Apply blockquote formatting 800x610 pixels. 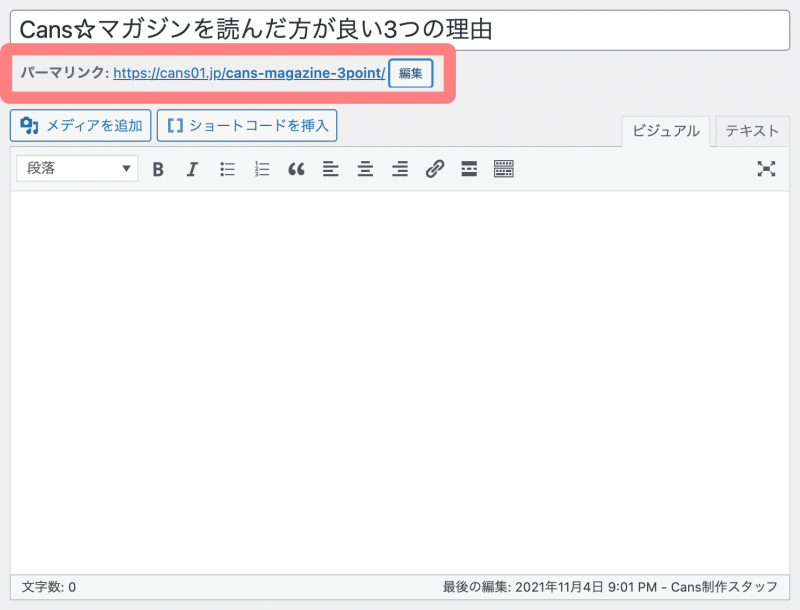tap(296, 169)
